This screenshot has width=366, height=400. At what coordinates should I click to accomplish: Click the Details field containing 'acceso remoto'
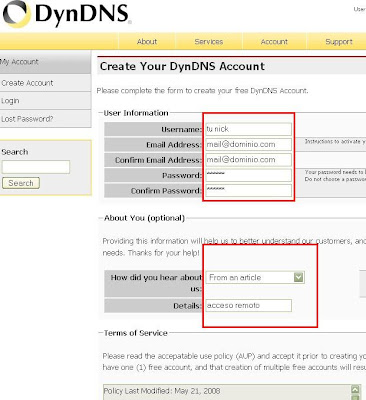tap(248, 305)
